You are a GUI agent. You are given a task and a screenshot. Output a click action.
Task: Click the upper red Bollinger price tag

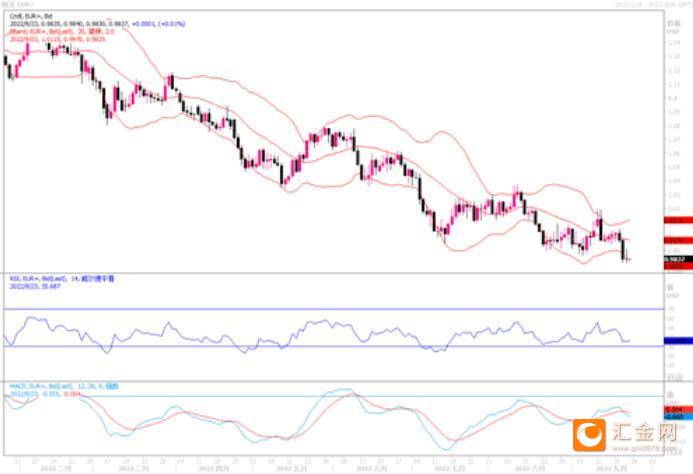coord(678,220)
